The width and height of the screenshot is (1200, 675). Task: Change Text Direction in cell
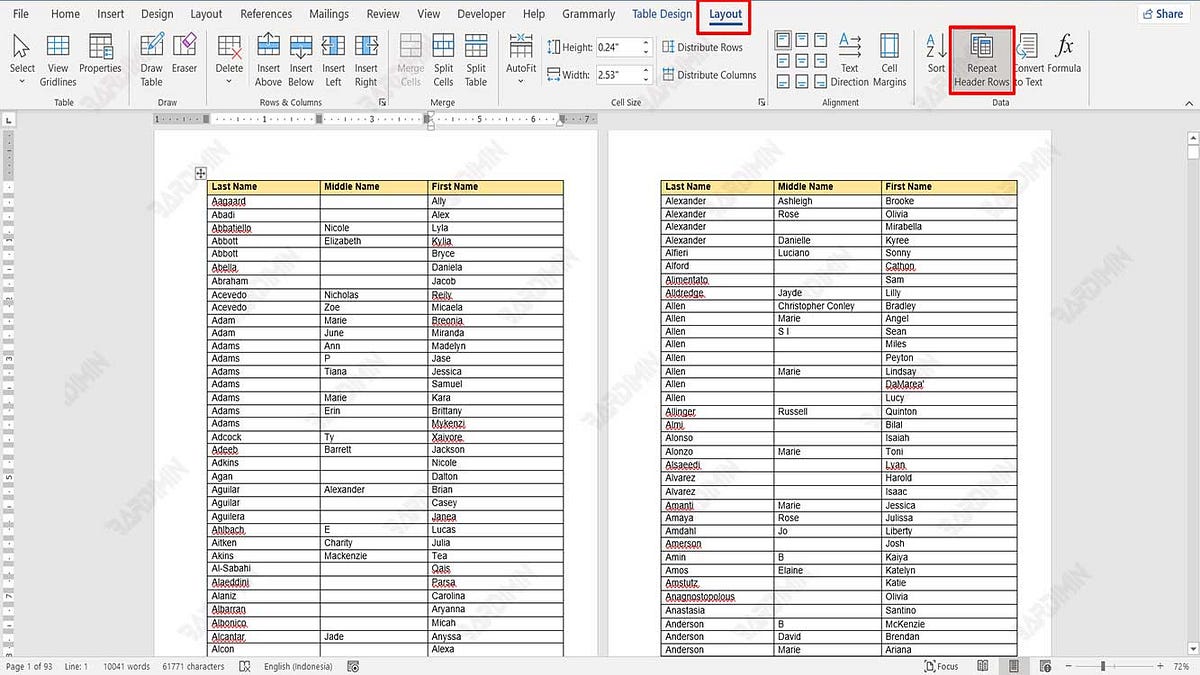pyautogui.click(x=849, y=60)
